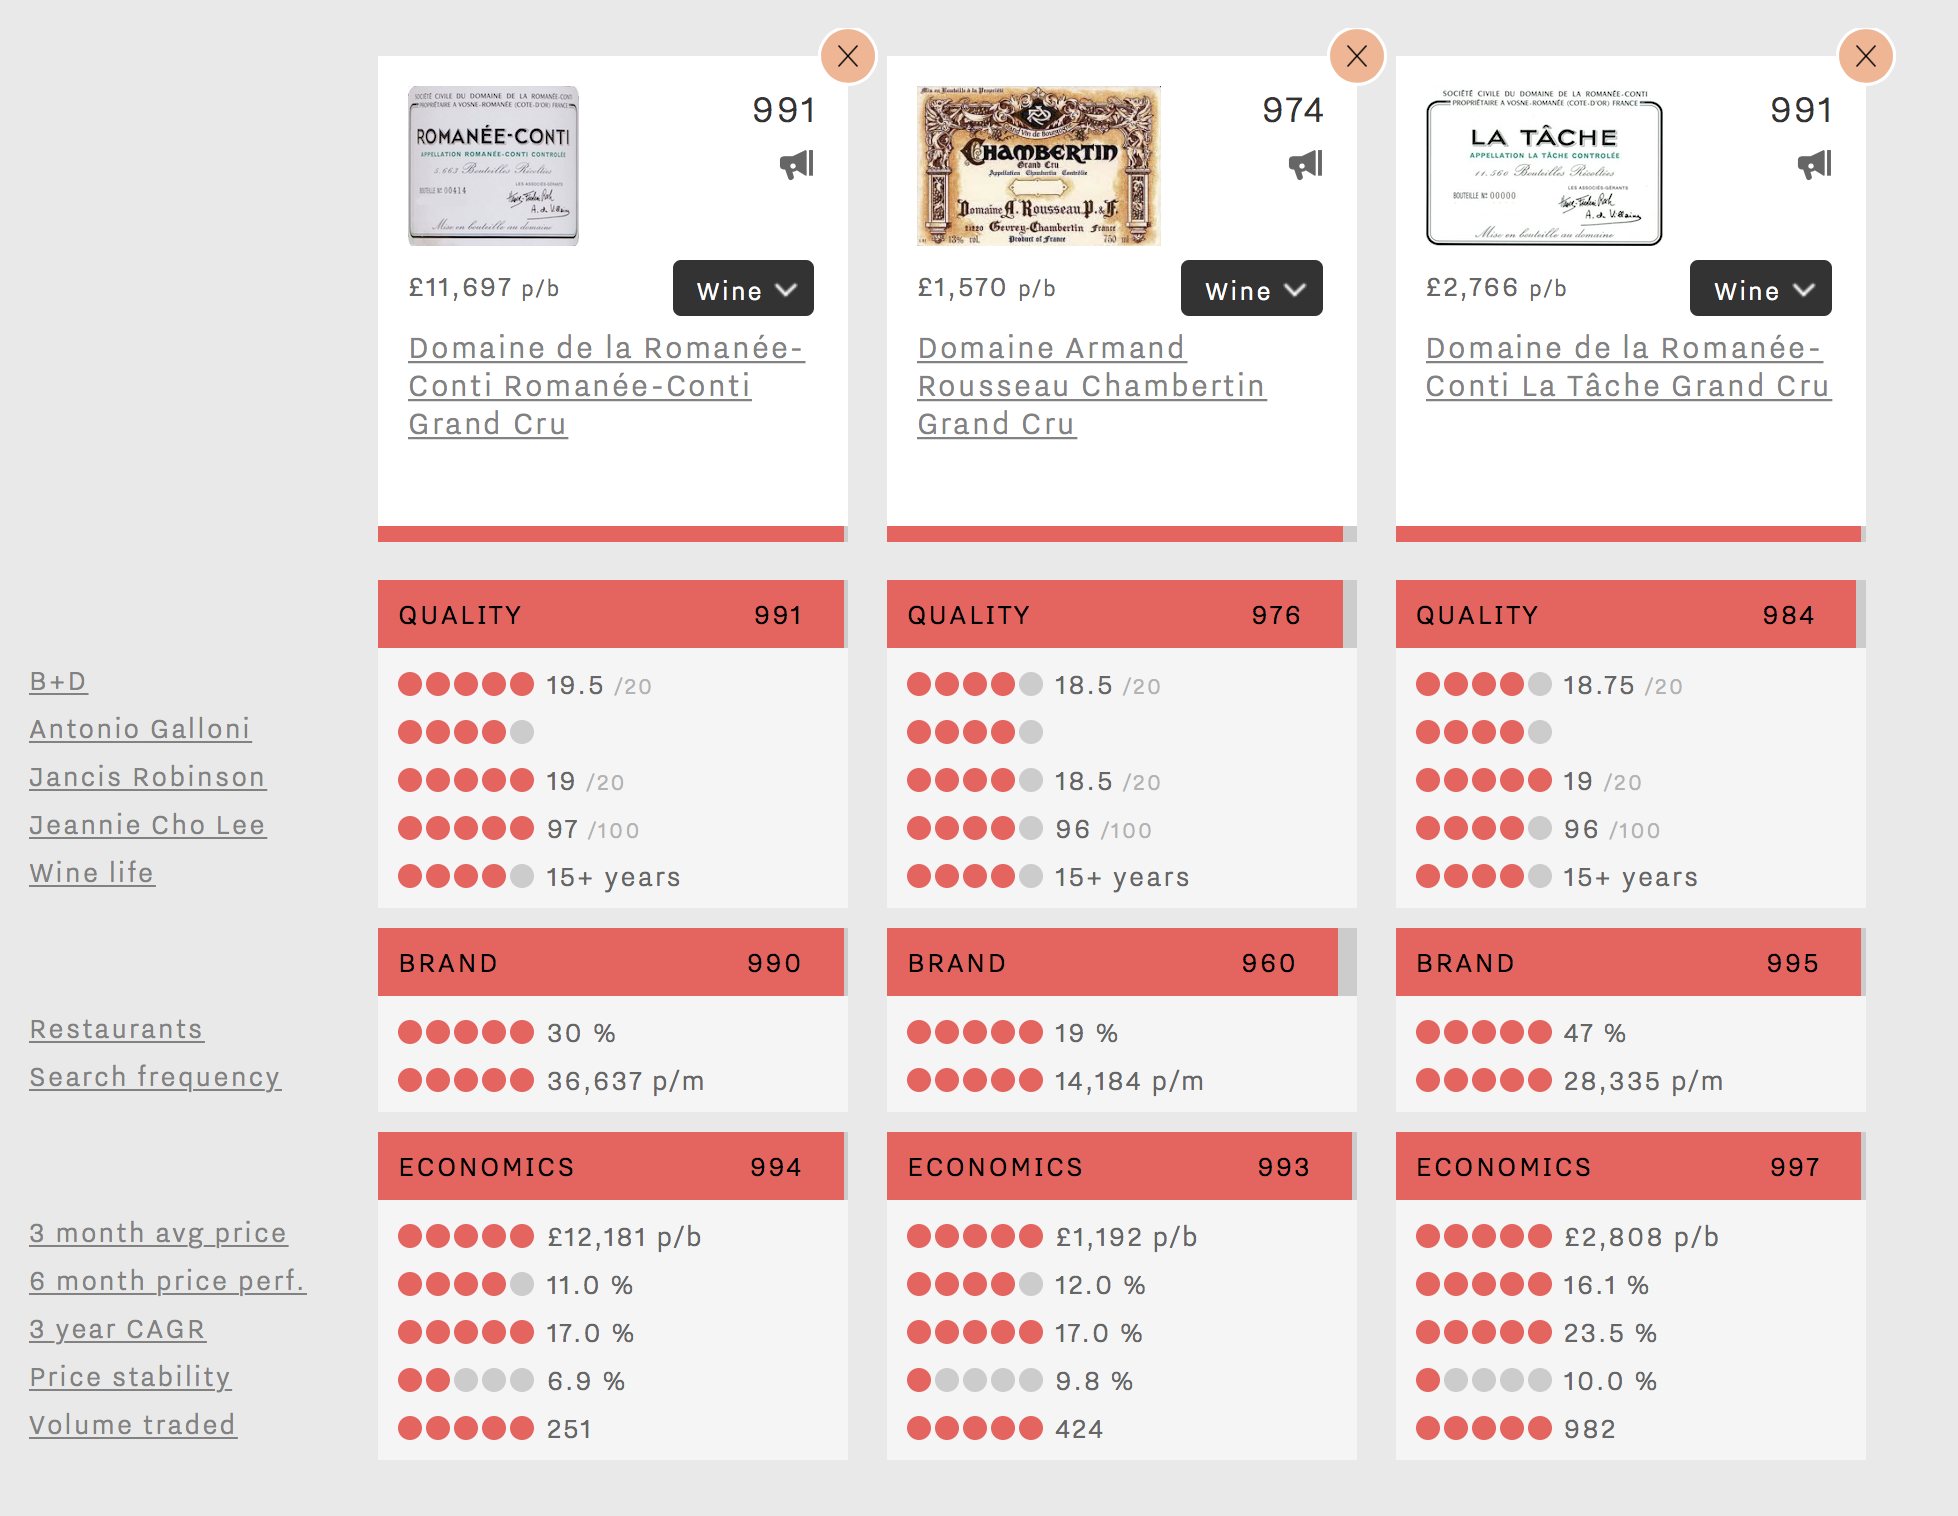Screen dimensions: 1958x1516
Task: Open the Wine dropdown on La Tâche card
Action: (x=1761, y=289)
